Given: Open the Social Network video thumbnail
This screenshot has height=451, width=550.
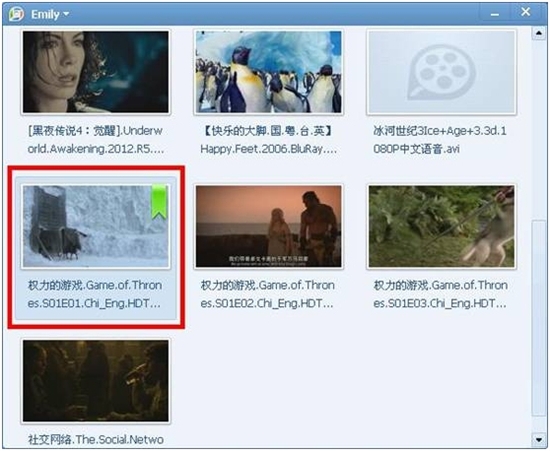Looking at the screenshot, I should (96, 381).
